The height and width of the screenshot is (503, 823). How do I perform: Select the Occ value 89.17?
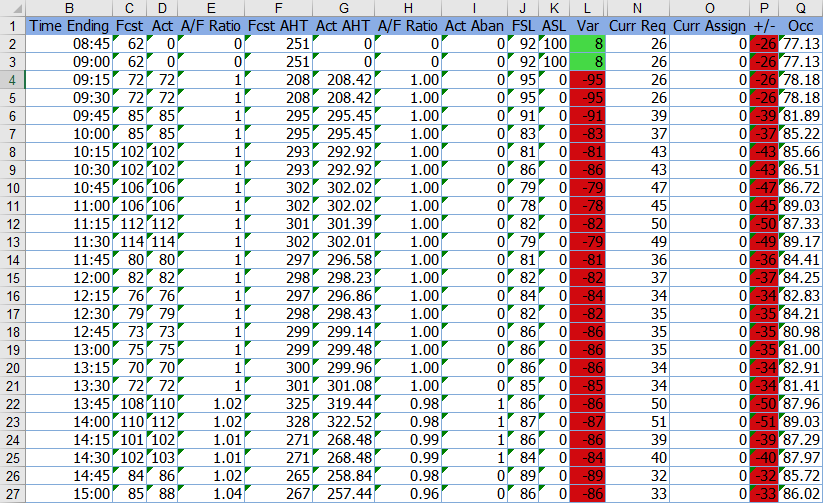tap(799, 241)
